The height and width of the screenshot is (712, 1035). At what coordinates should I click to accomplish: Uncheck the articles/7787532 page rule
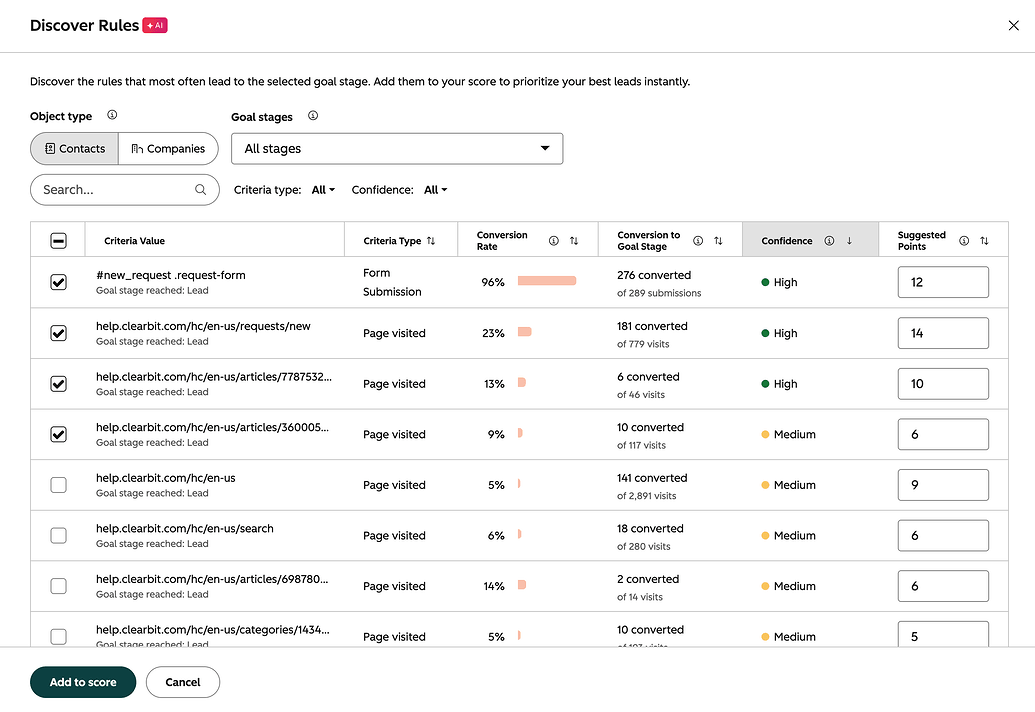pyautogui.click(x=58, y=384)
